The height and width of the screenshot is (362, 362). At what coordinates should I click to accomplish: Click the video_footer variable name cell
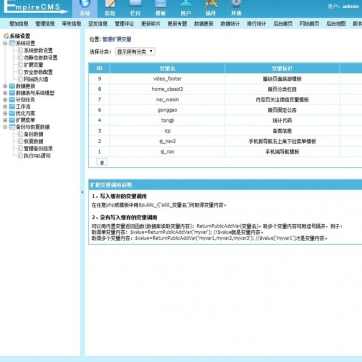tap(167, 79)
